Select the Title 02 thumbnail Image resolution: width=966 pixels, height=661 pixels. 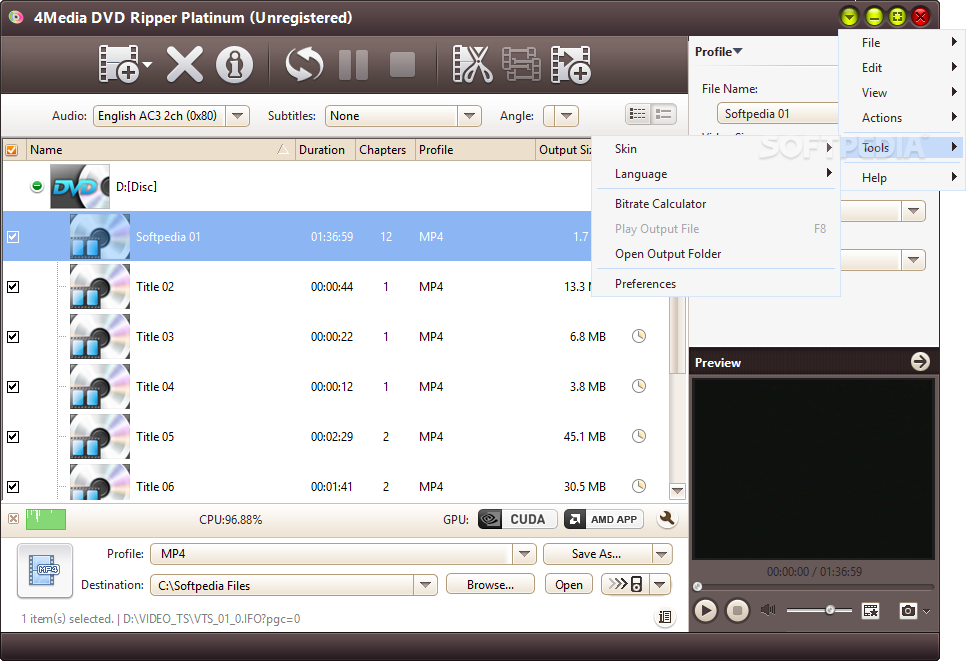click(x=100, y=286)
